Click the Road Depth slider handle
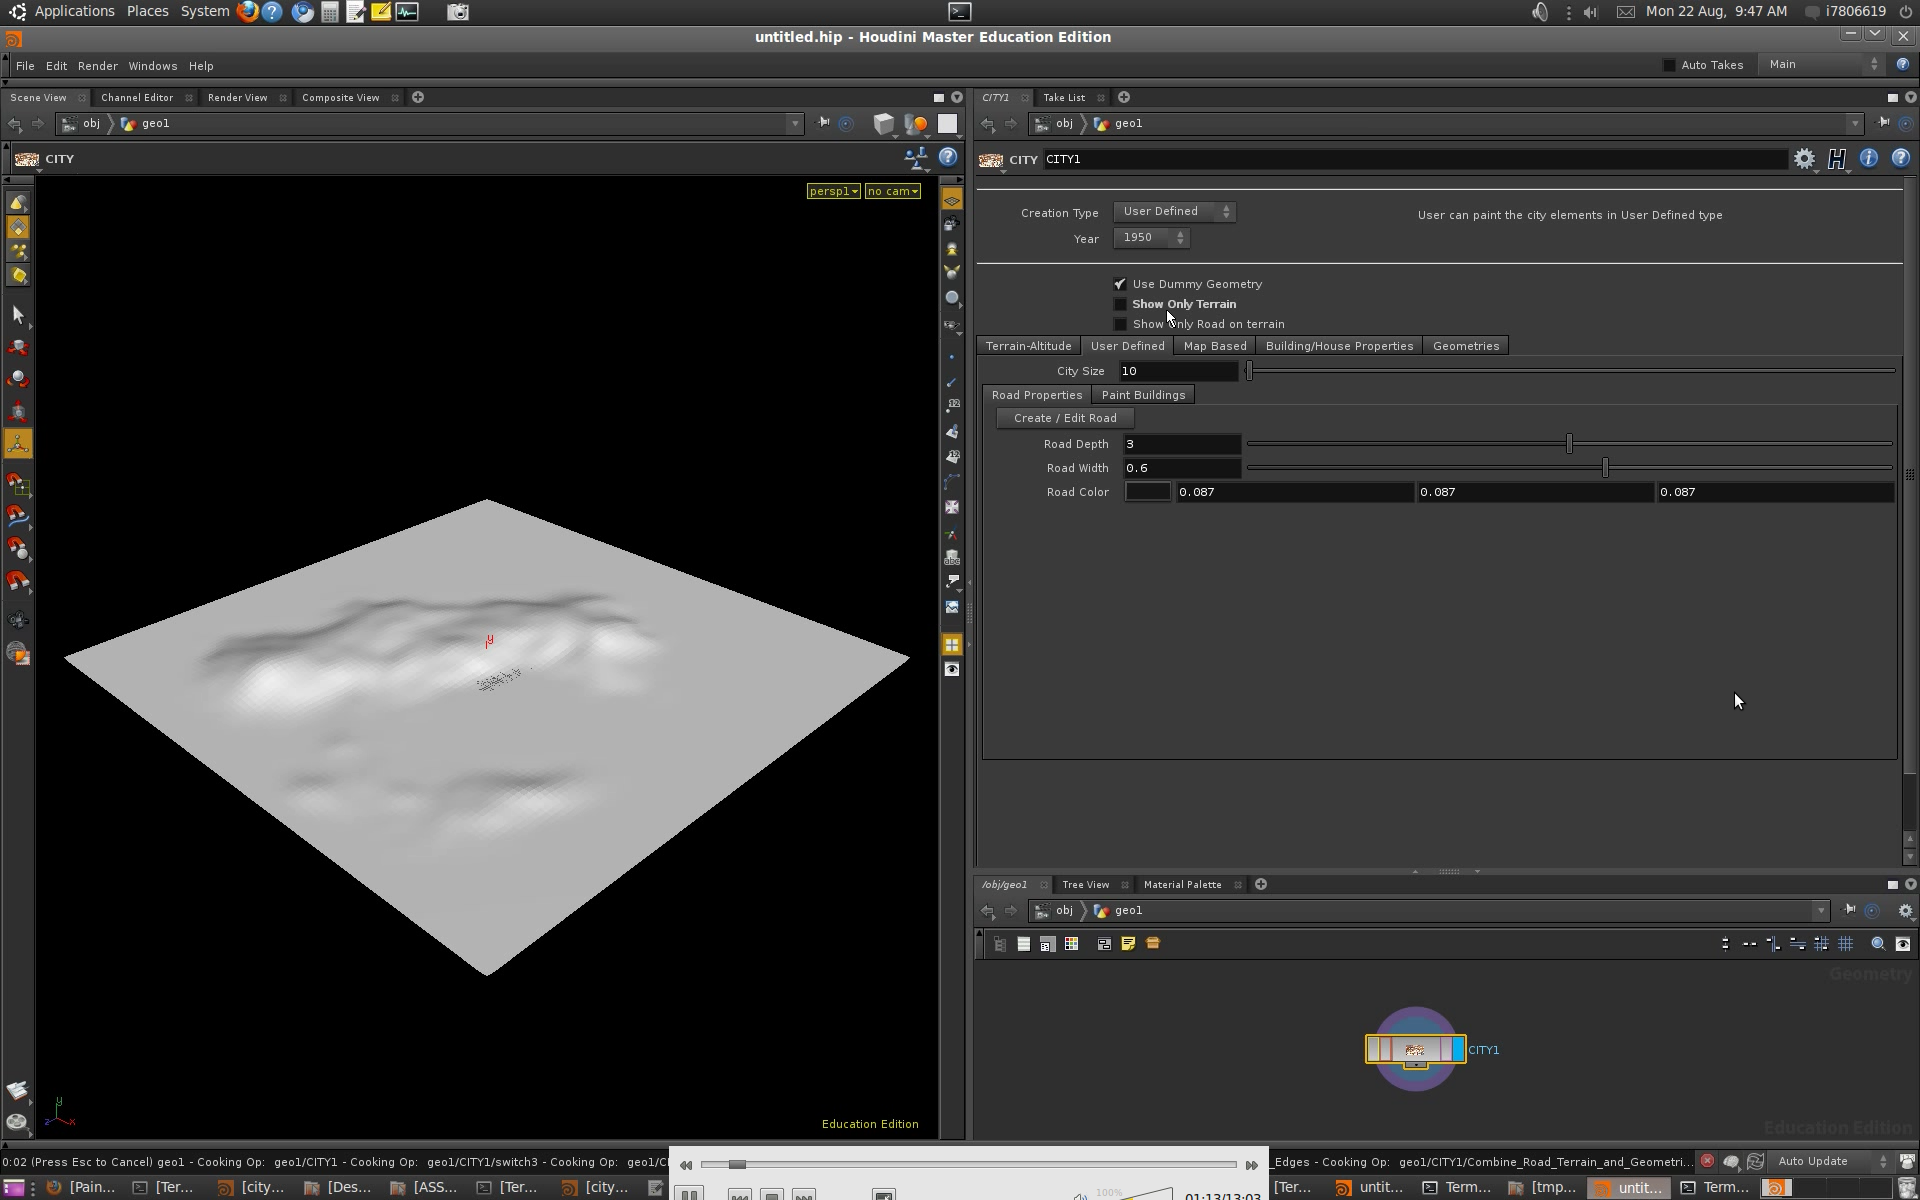The height and width of the screenshot is (1200, 1920). pos(1569,443)
